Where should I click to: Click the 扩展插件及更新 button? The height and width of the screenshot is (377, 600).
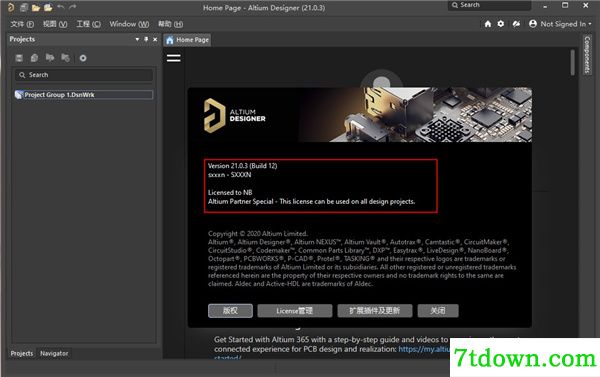point(375,310)
